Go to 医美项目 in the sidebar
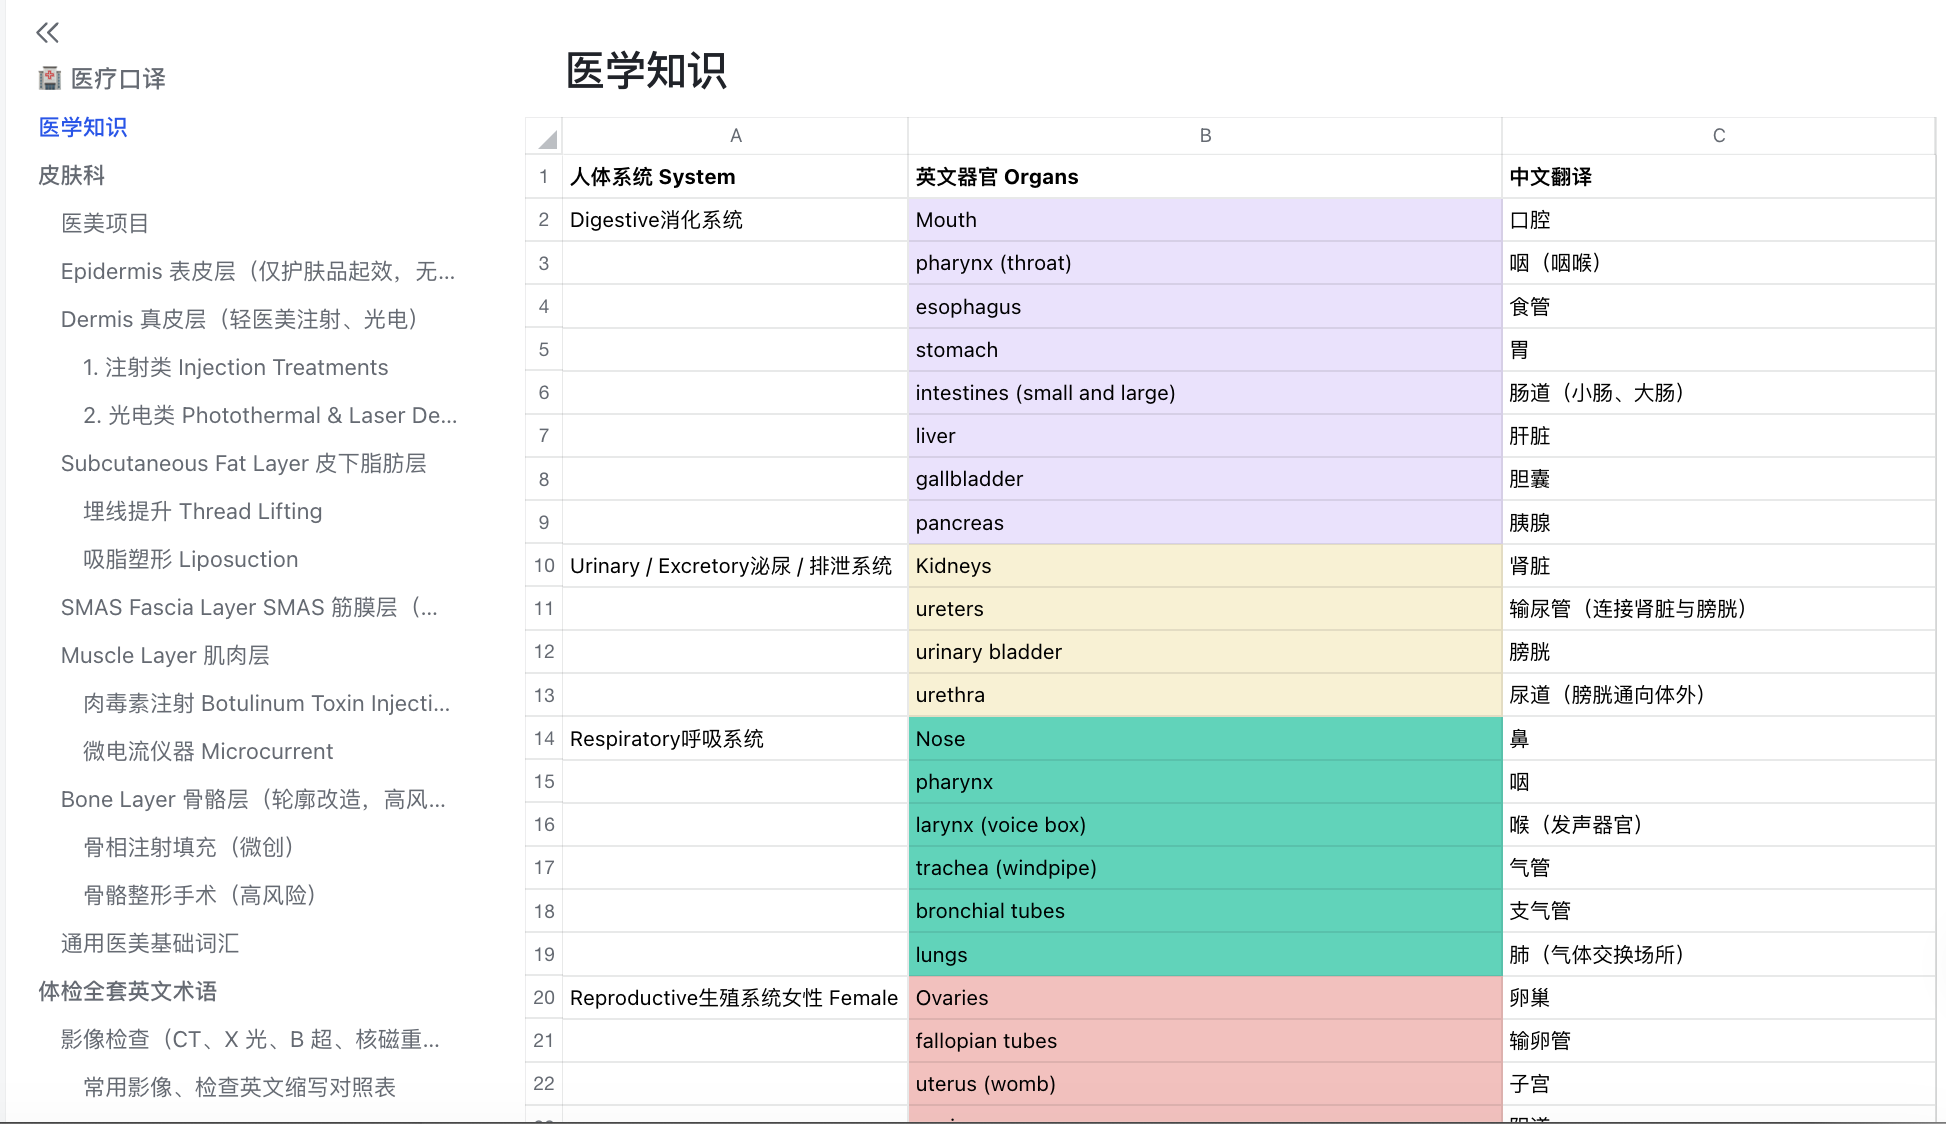Image resolution: width=1946 pixels, height=1124 pixels. [105, 223]
